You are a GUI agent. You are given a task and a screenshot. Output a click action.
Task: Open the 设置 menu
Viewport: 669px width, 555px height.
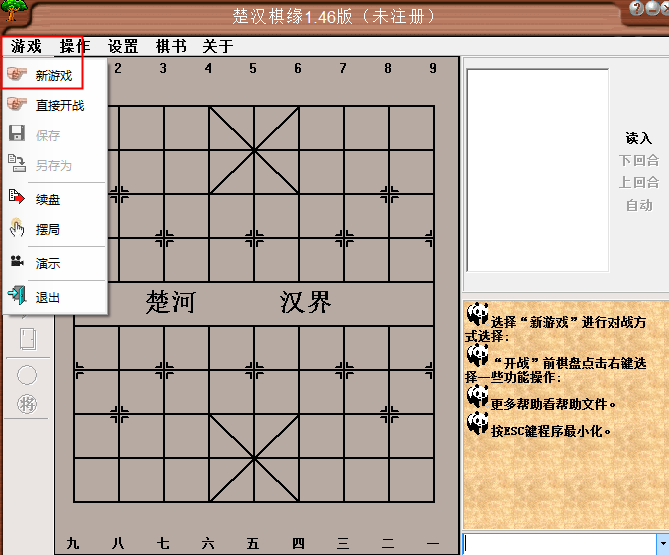tap(123, 46)
